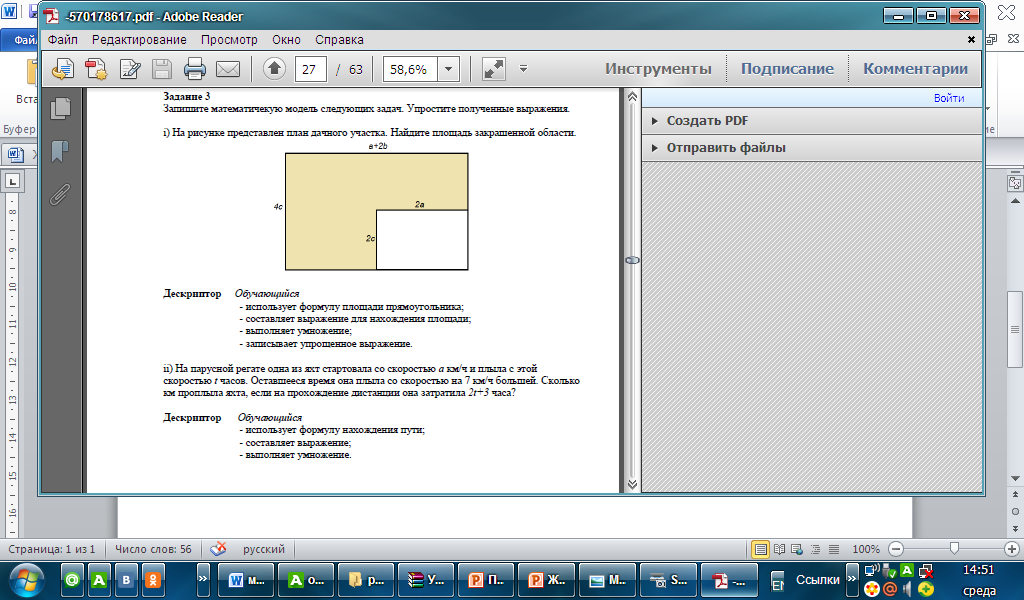Click the русский language indicator
This screenshot has height=600, width=1024.
coord(264,549)
